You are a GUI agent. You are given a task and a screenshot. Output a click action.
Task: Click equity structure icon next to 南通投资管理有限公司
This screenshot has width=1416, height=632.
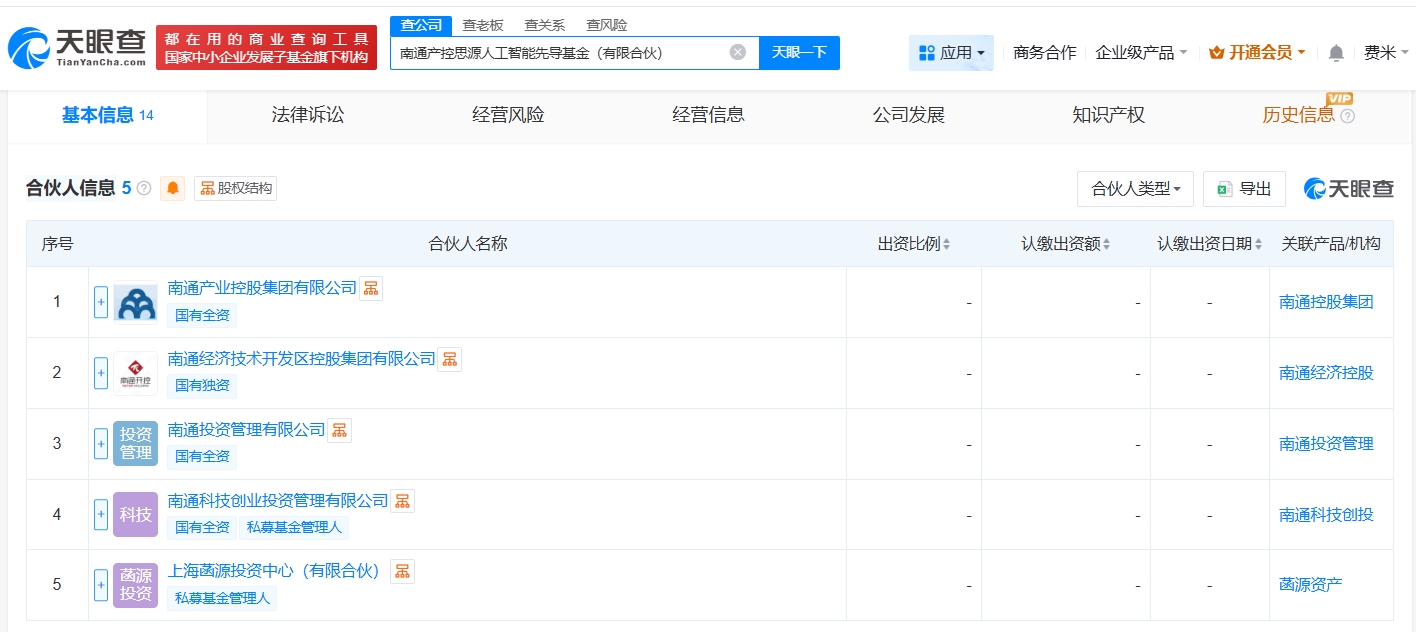(340, 430)
